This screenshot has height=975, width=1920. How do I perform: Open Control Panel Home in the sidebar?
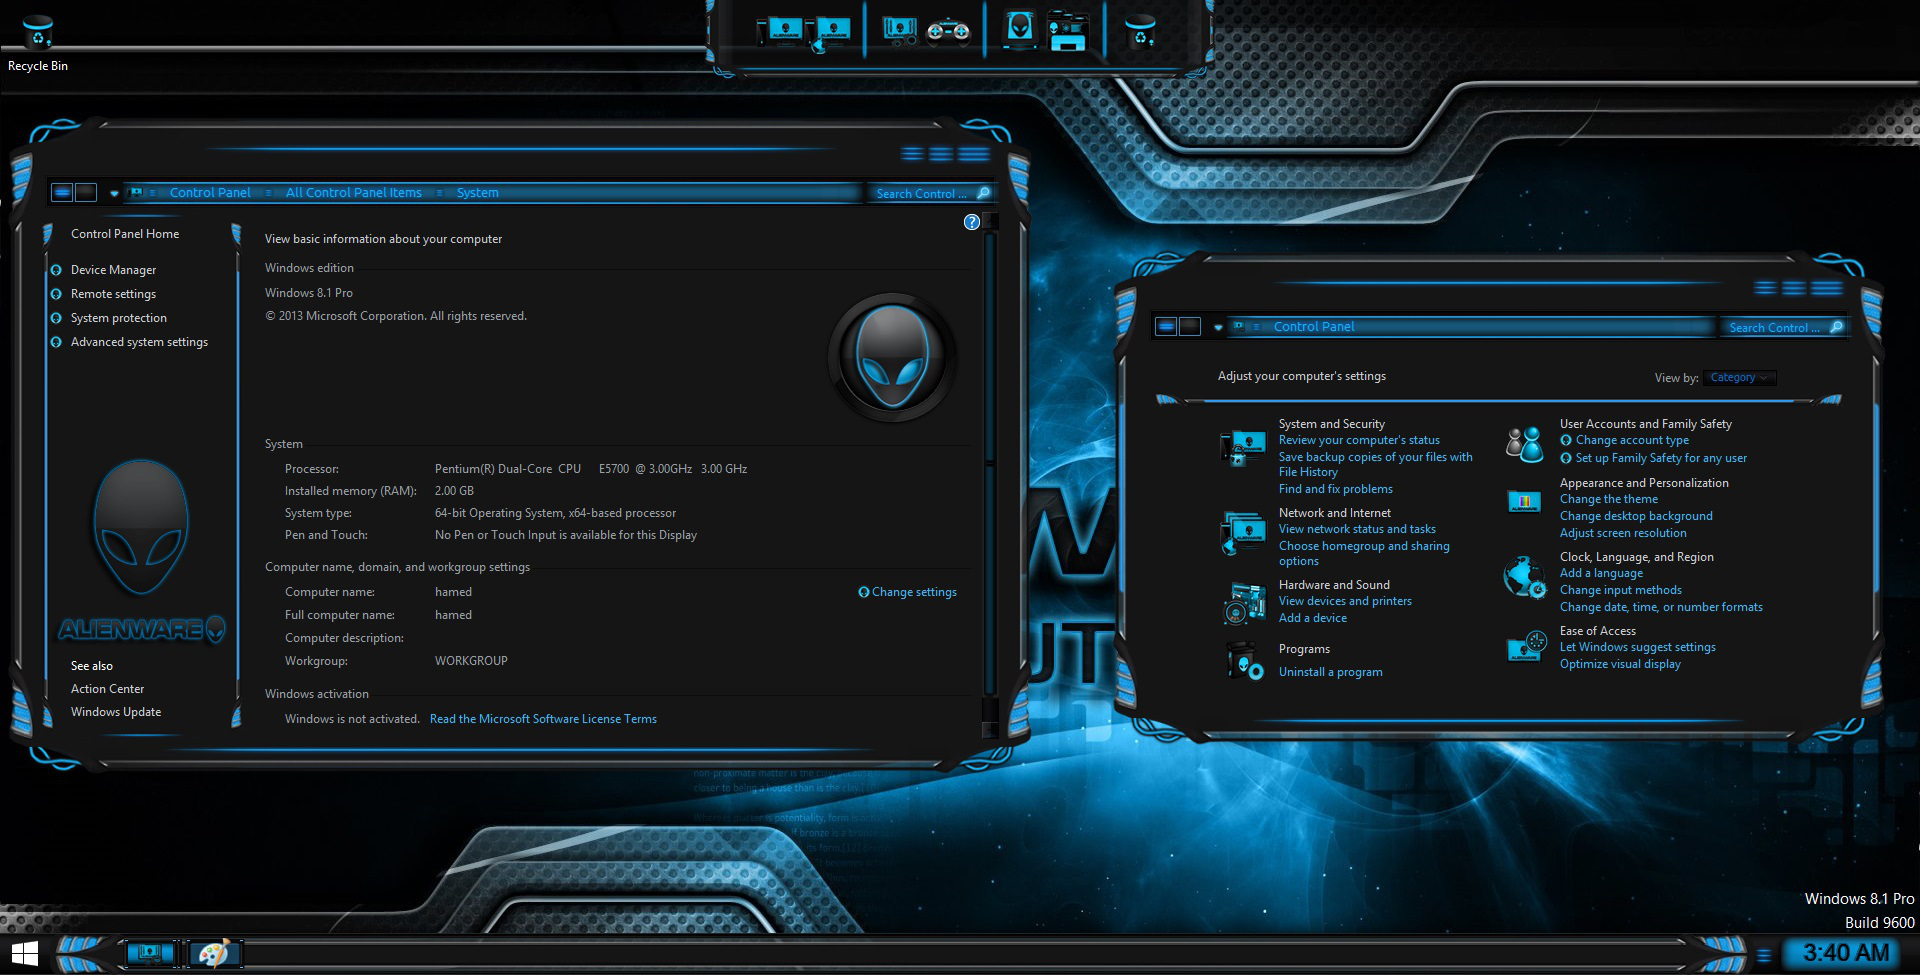(125, 234)
